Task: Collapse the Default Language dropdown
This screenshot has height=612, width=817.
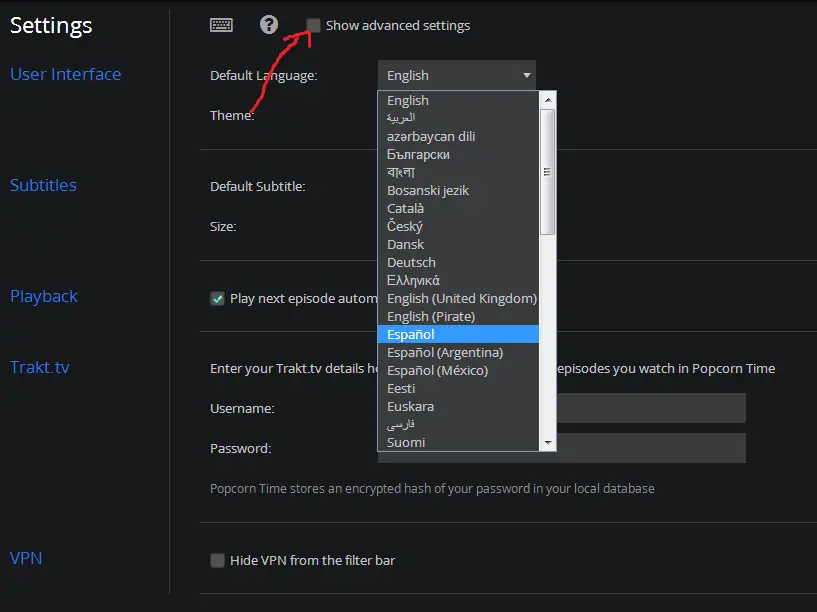Action: [456, 76]
